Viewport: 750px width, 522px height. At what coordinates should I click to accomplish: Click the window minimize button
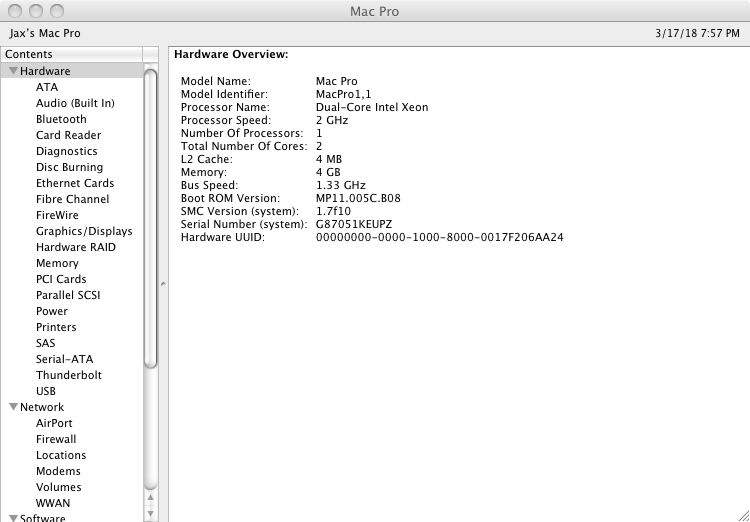pos(36,11)
